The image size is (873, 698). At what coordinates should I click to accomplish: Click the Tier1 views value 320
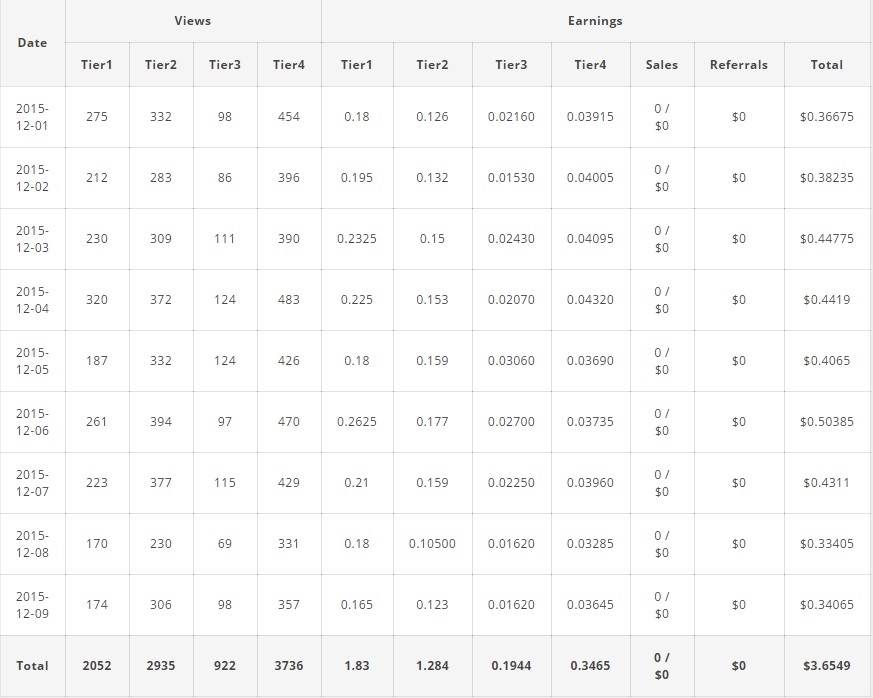pyautogui.click(x=97, y=300)
